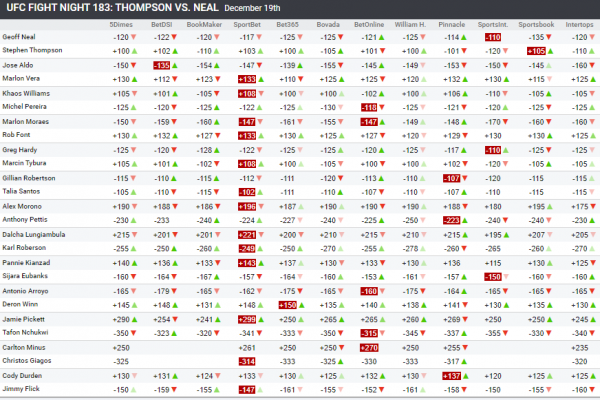This screenshot has height=400, width=600.
Task: Click green arrow next to Anthony Pettis' Pinnacle -223
Action: 465,220
